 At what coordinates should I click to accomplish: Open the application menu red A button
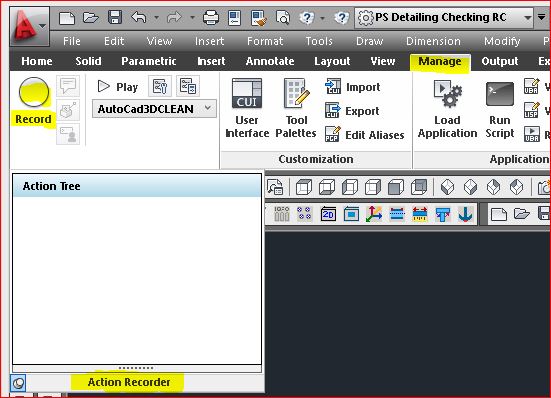30,27
